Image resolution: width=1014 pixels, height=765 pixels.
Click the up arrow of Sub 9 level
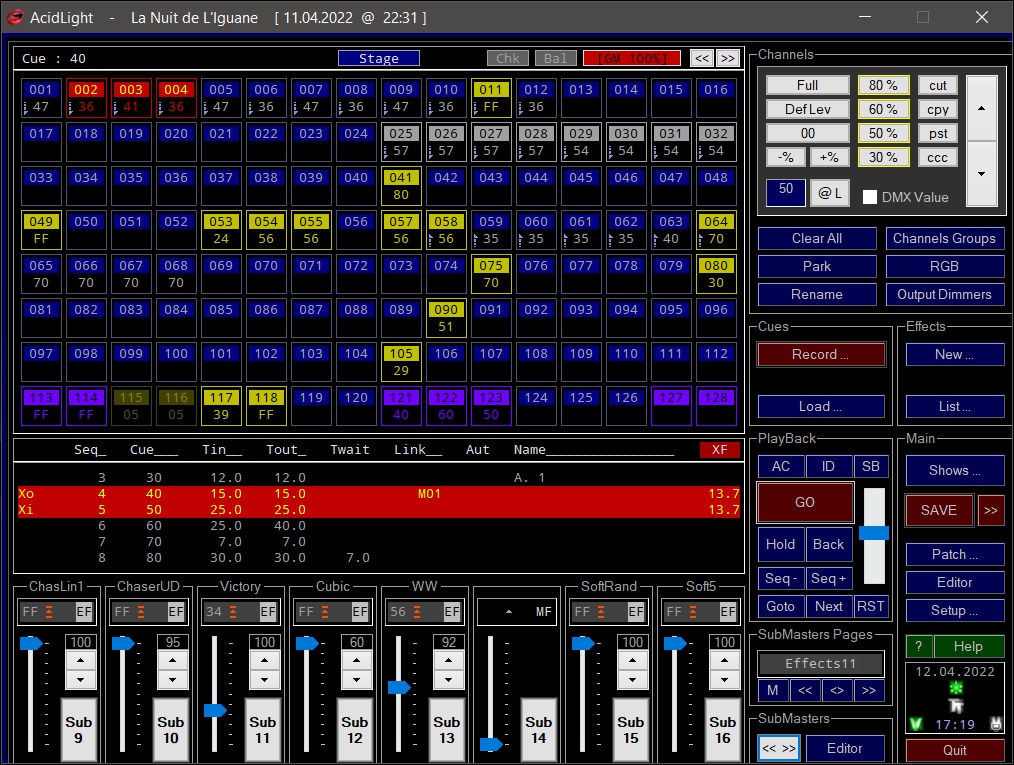[x=79, y=659]
